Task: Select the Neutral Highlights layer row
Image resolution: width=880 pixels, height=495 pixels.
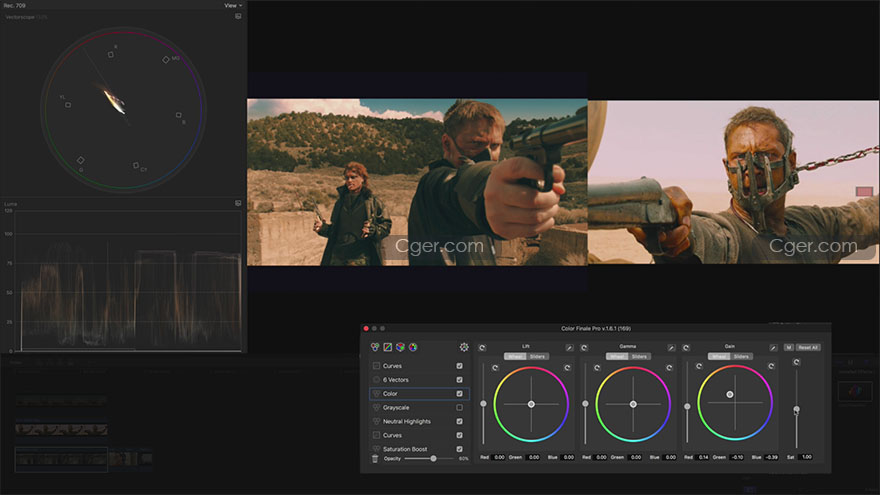Action: point(419,421)
